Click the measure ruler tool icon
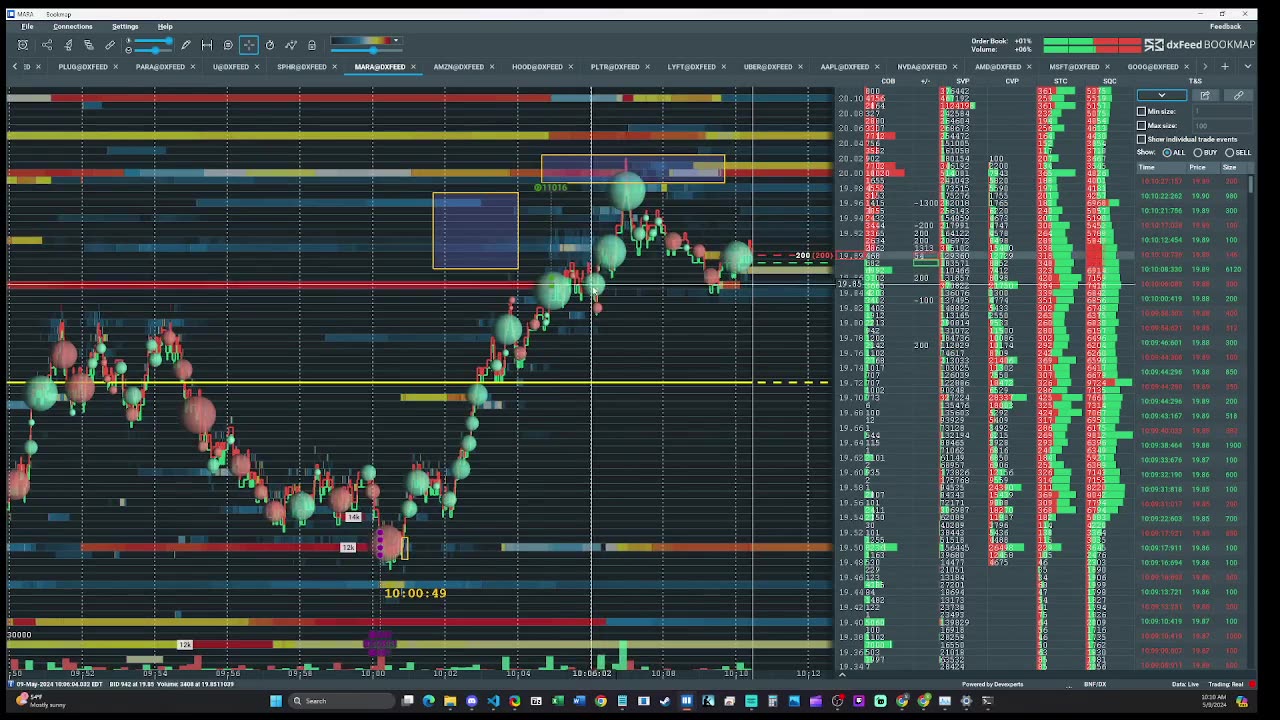Image resolution: width=1280 pixels, height=720 pixels. 207,45
